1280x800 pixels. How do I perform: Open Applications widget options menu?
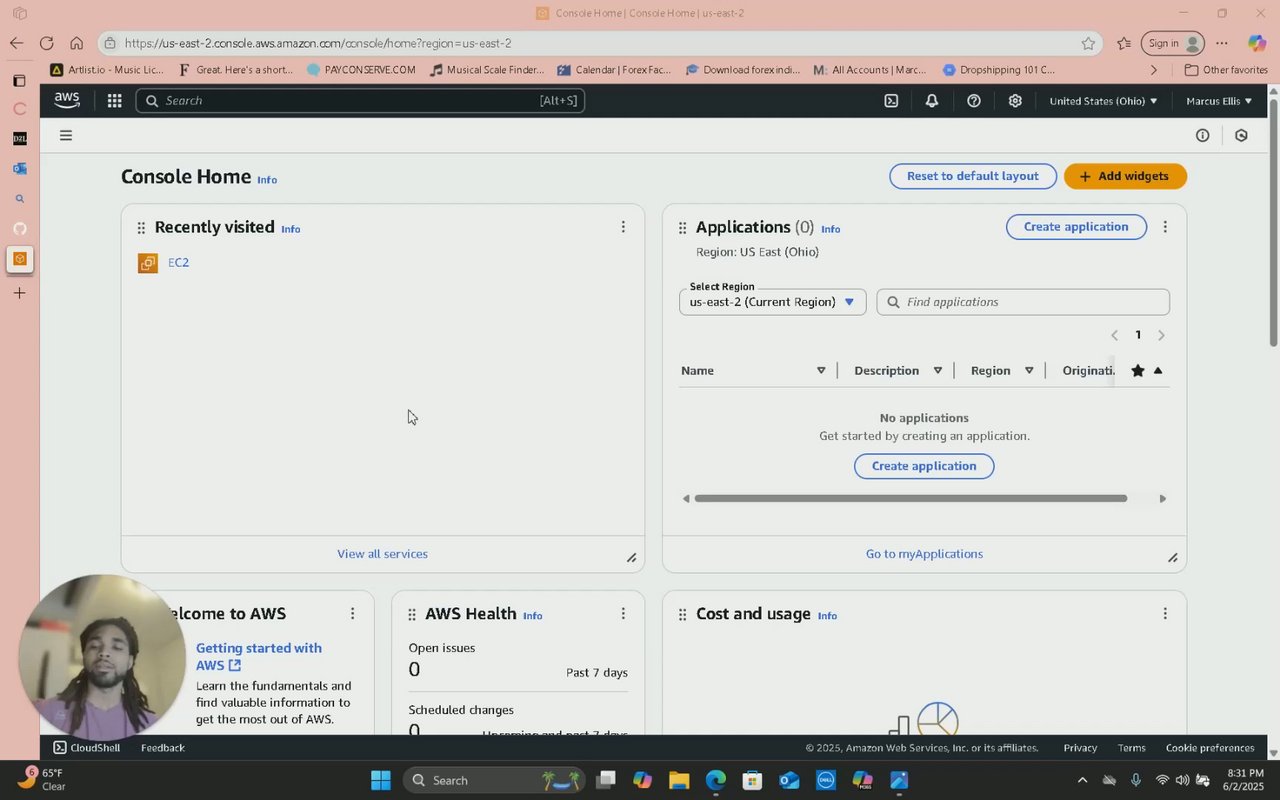tap(1165, 227)
